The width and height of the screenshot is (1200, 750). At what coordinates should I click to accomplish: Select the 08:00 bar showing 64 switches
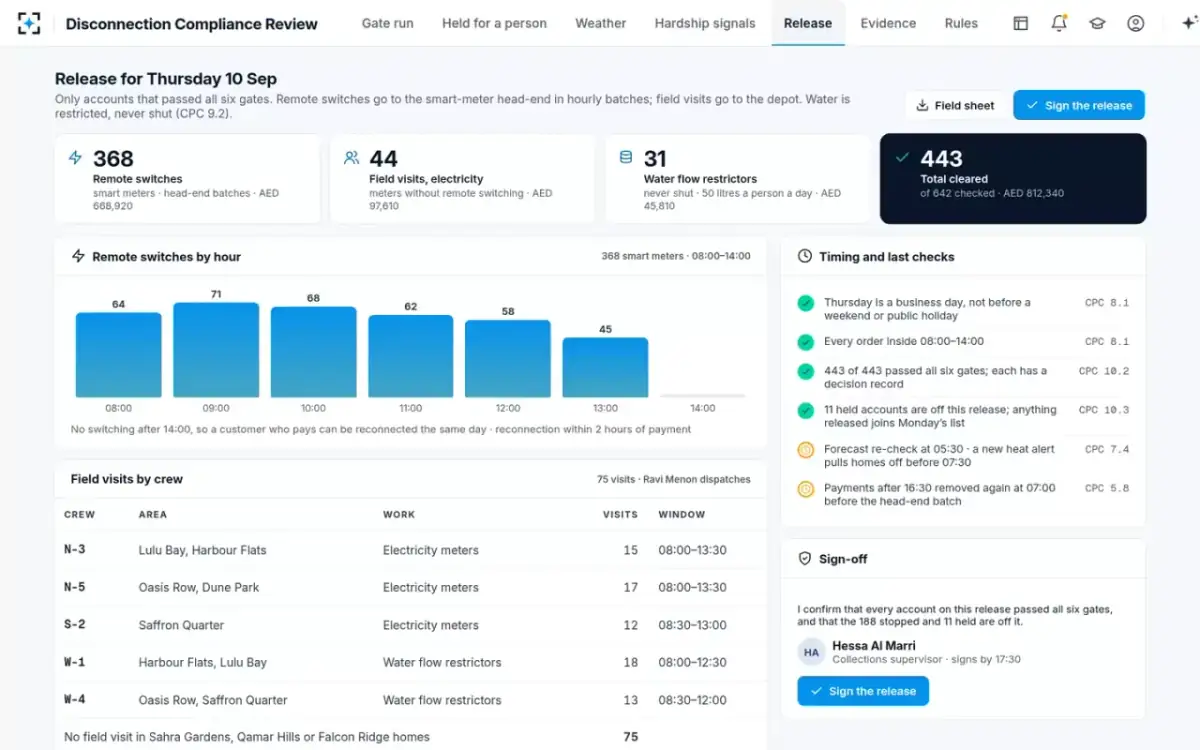point(118,355)
